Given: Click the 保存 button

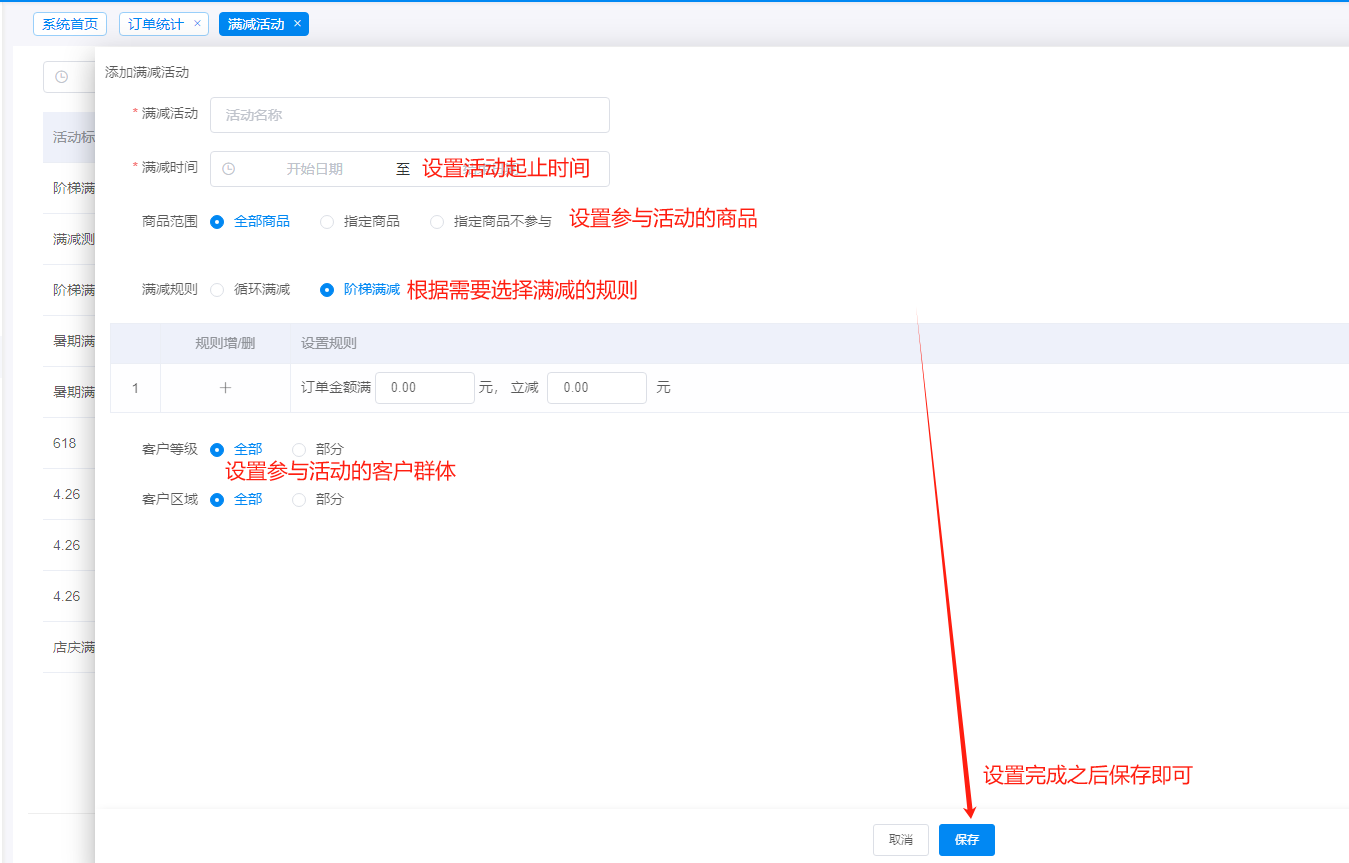Looking at the screenshot, I should (x=966, y=840).
